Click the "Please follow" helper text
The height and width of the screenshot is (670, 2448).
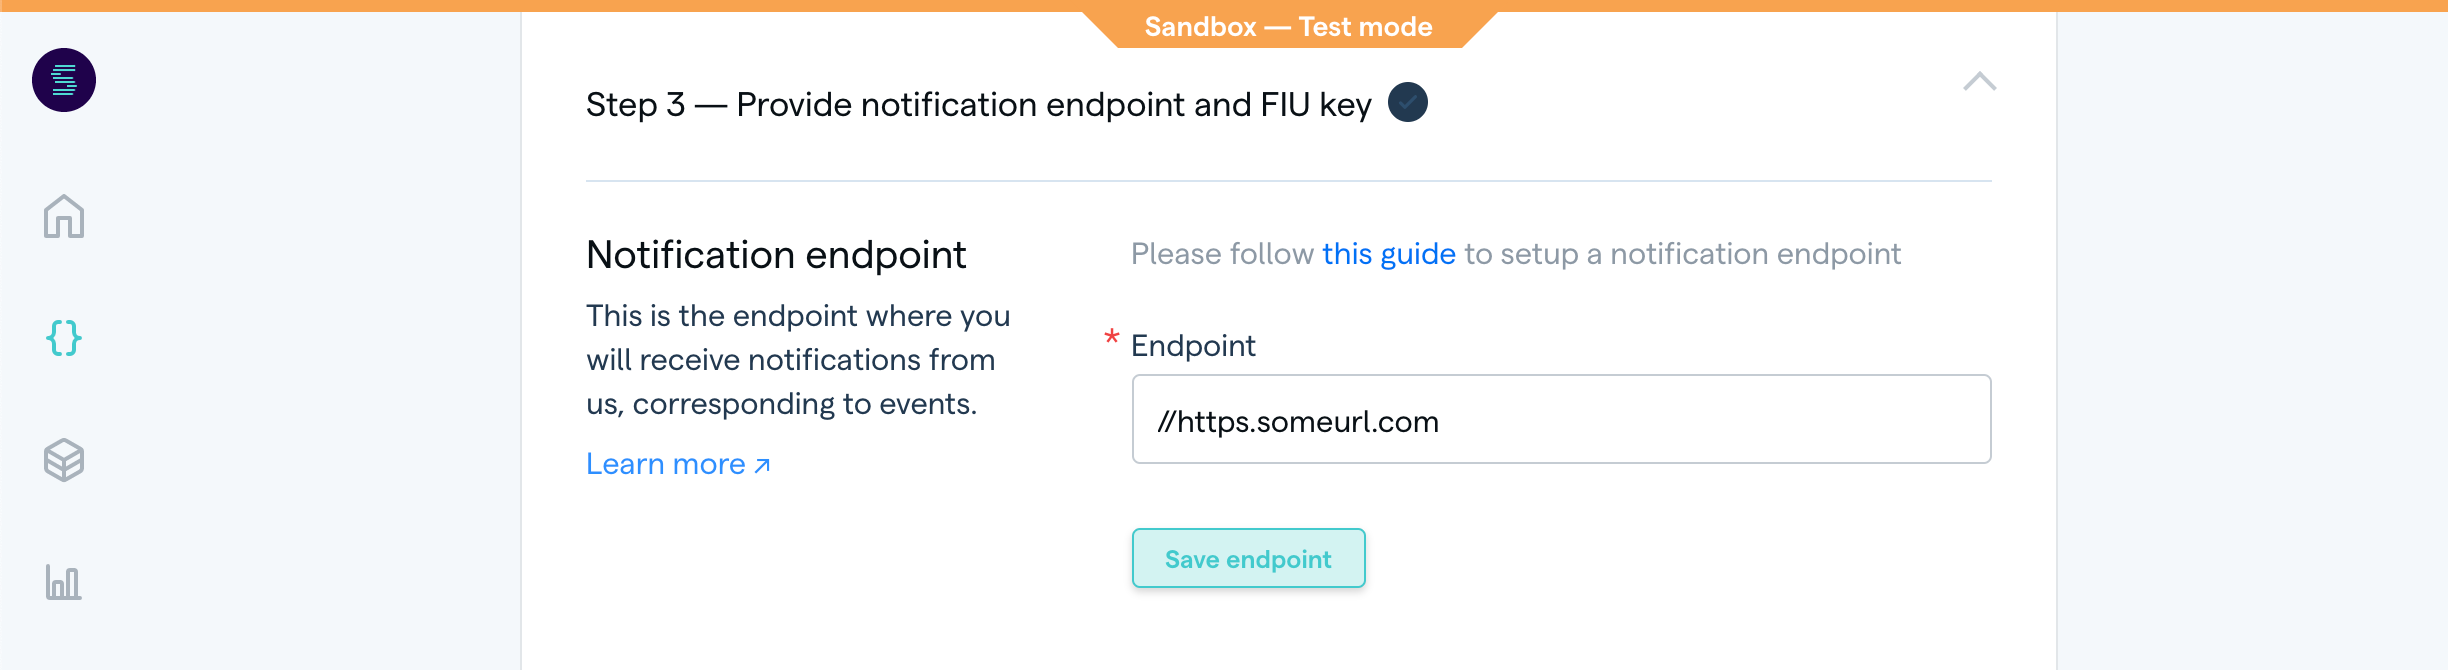[x=1222, y=254]
